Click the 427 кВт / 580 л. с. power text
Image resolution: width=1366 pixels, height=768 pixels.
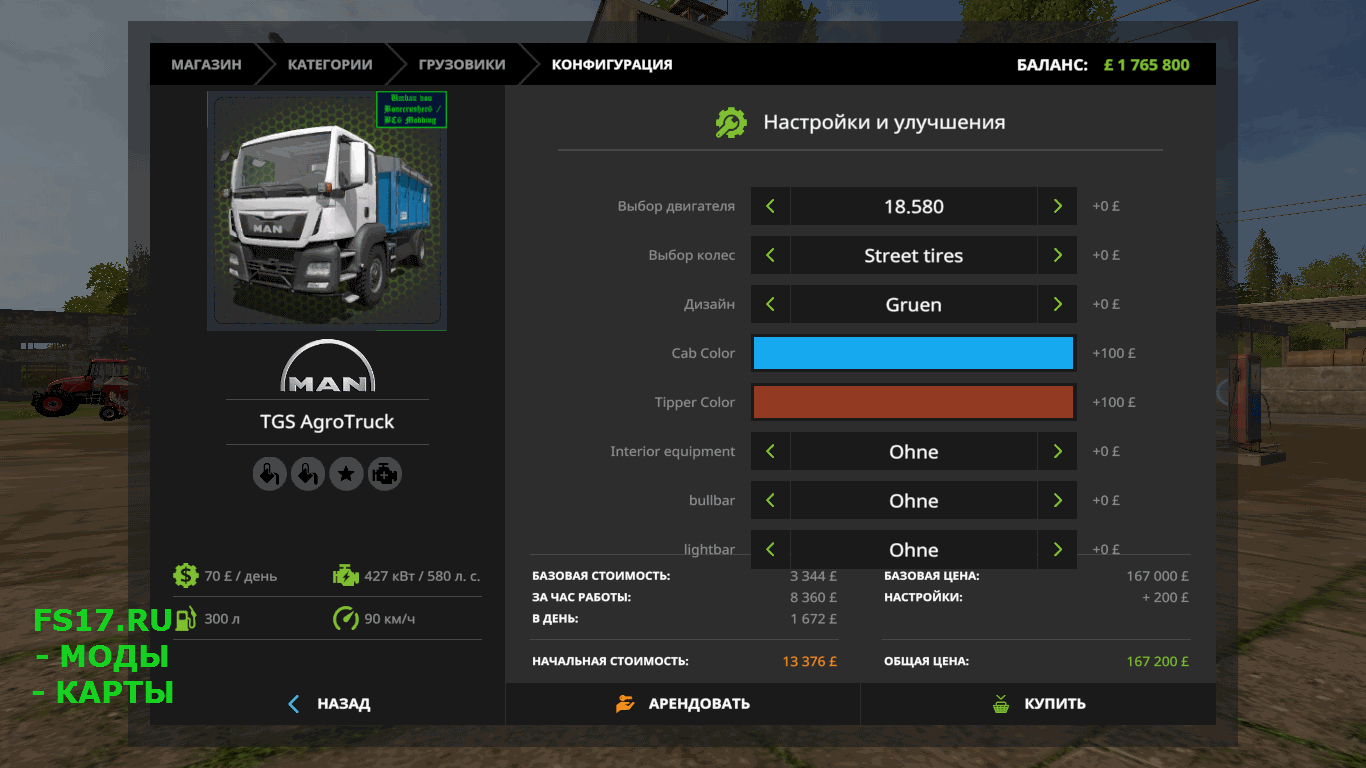click(422, 576)
